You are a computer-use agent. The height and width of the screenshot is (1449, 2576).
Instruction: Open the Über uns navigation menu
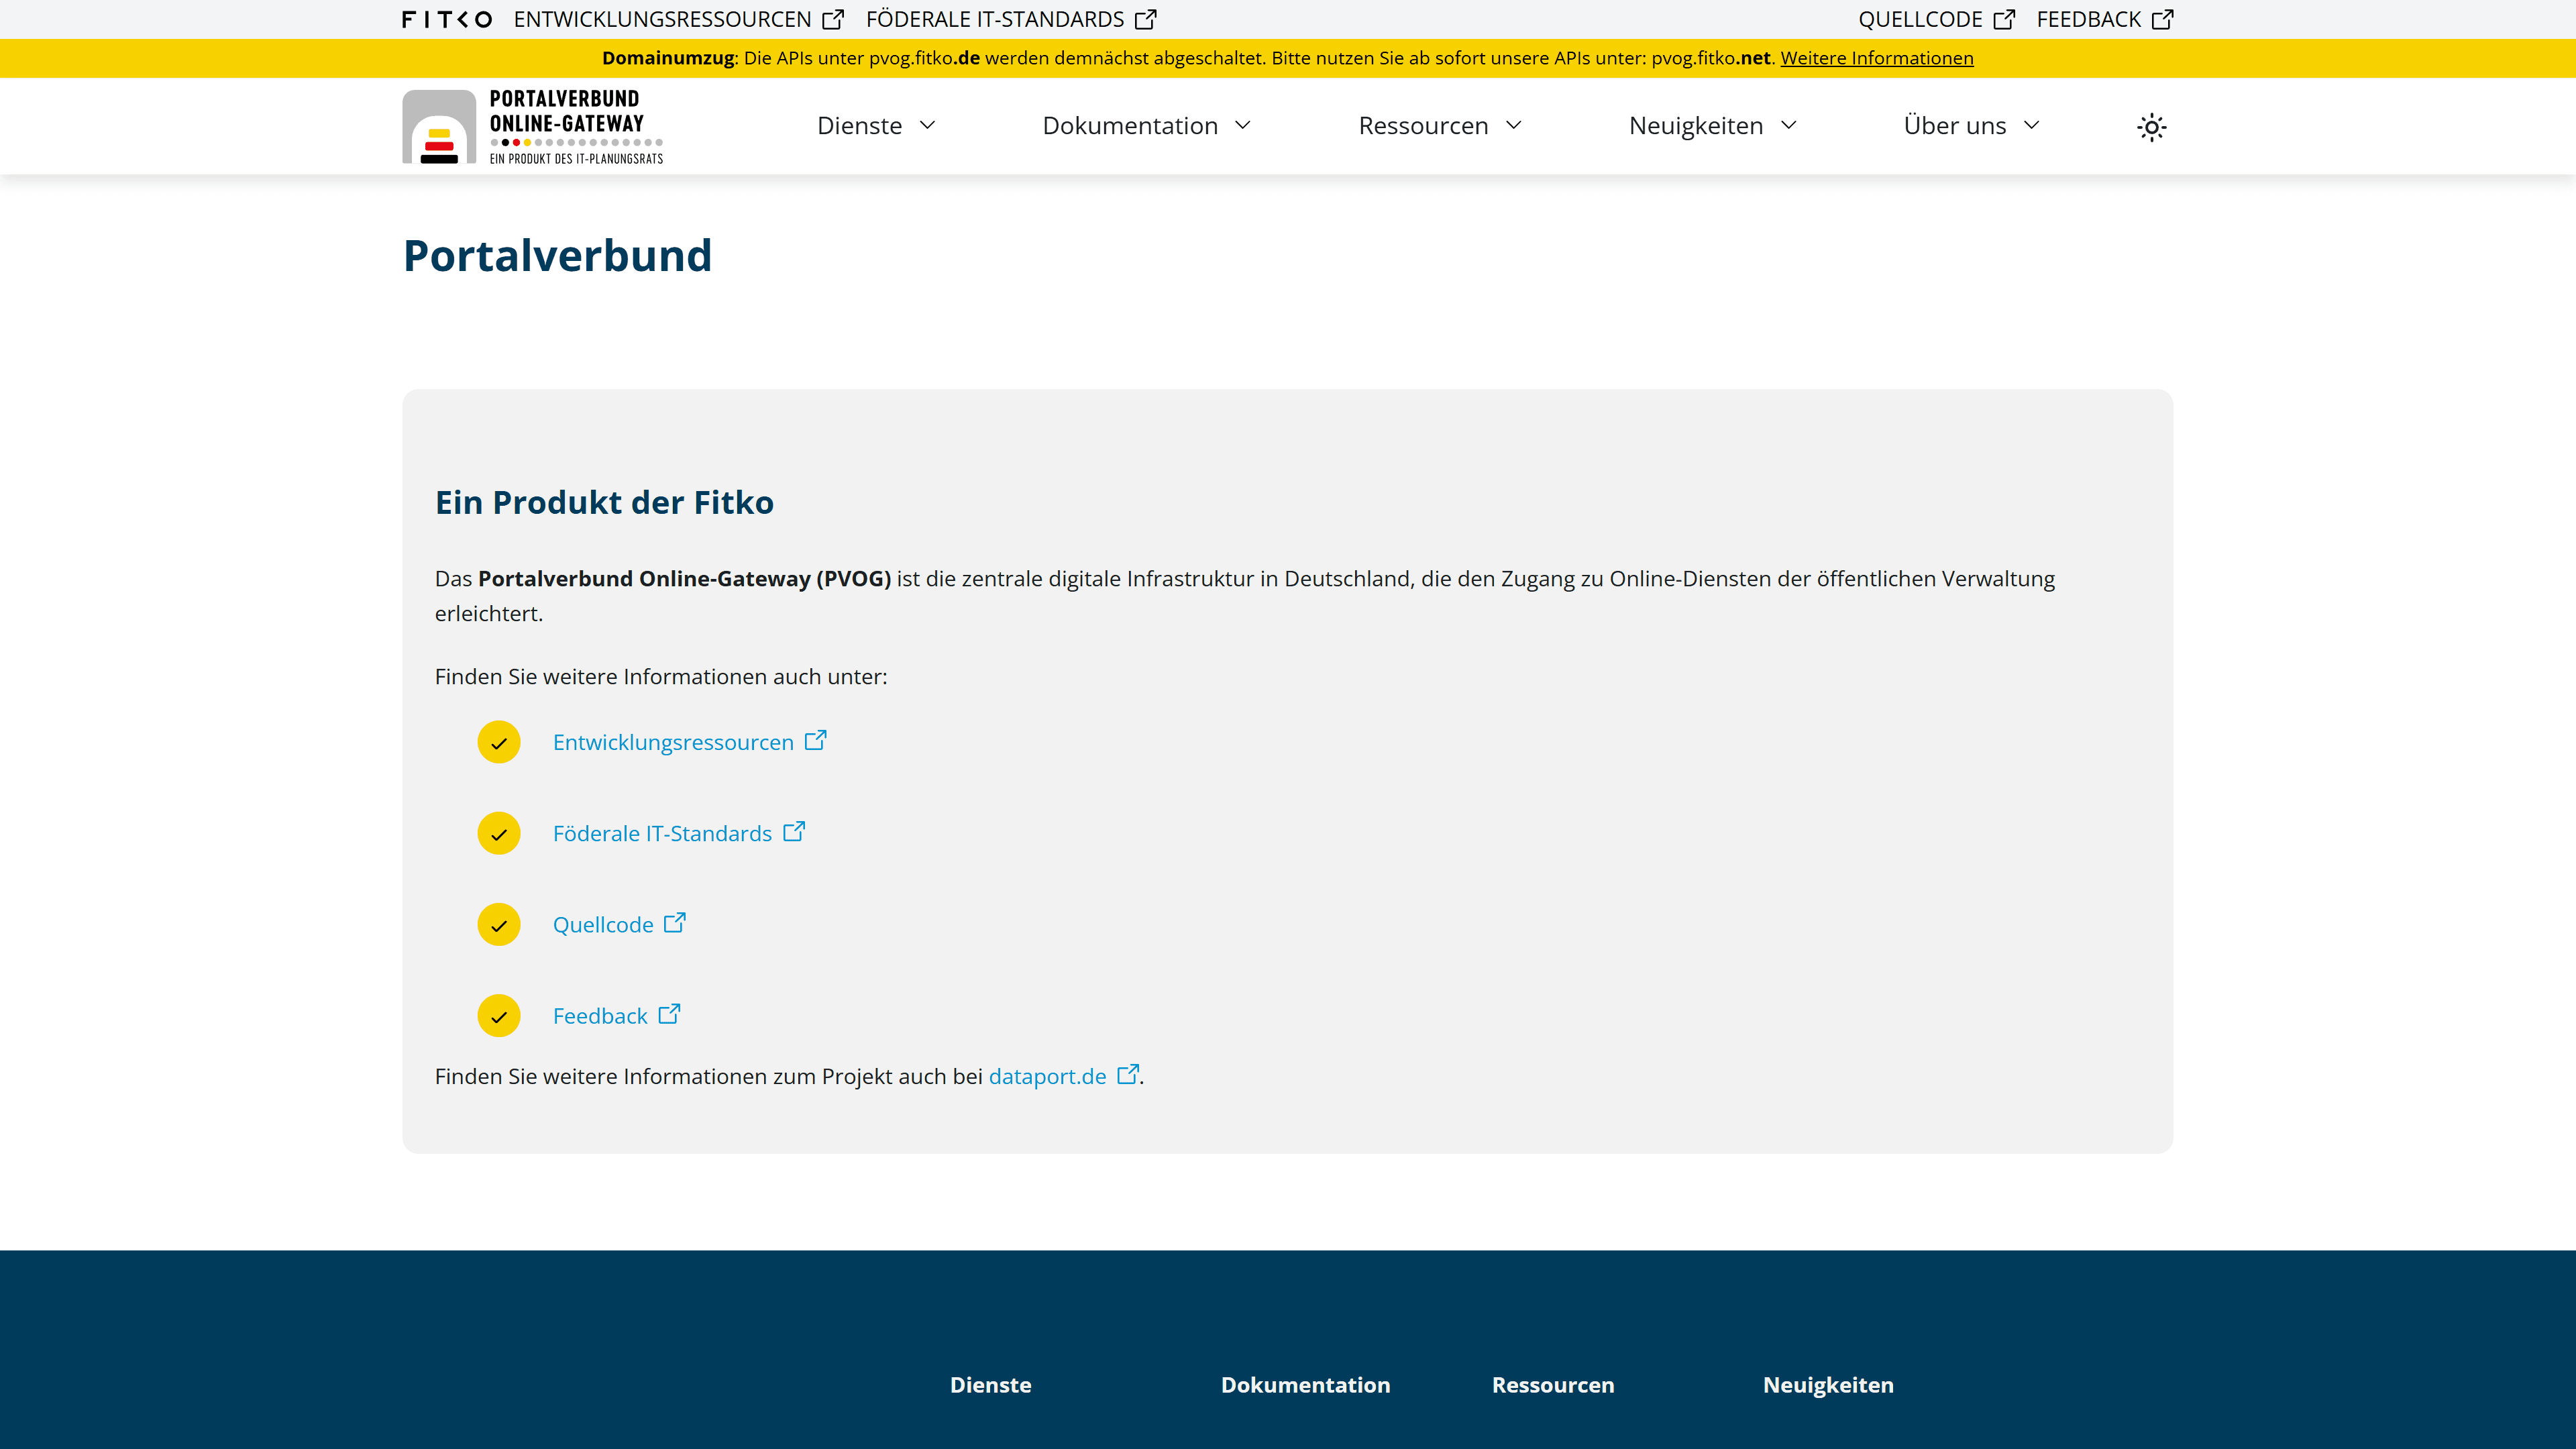coord(1970,126)
